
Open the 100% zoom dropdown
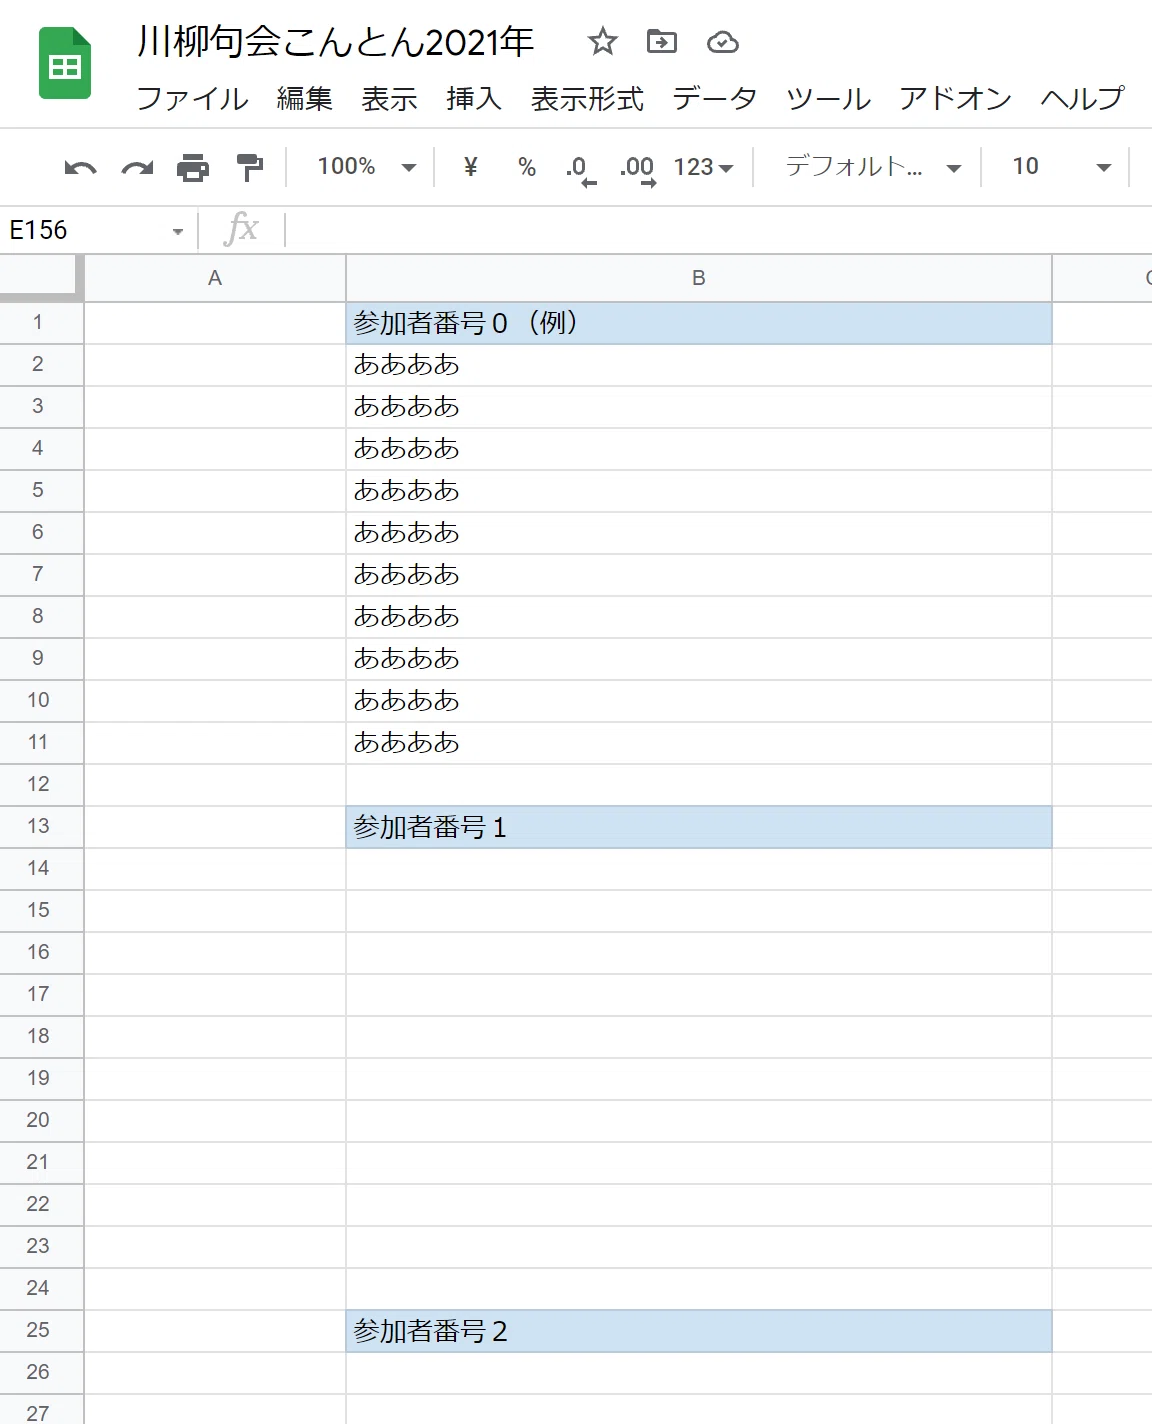(x=366, y=166)
